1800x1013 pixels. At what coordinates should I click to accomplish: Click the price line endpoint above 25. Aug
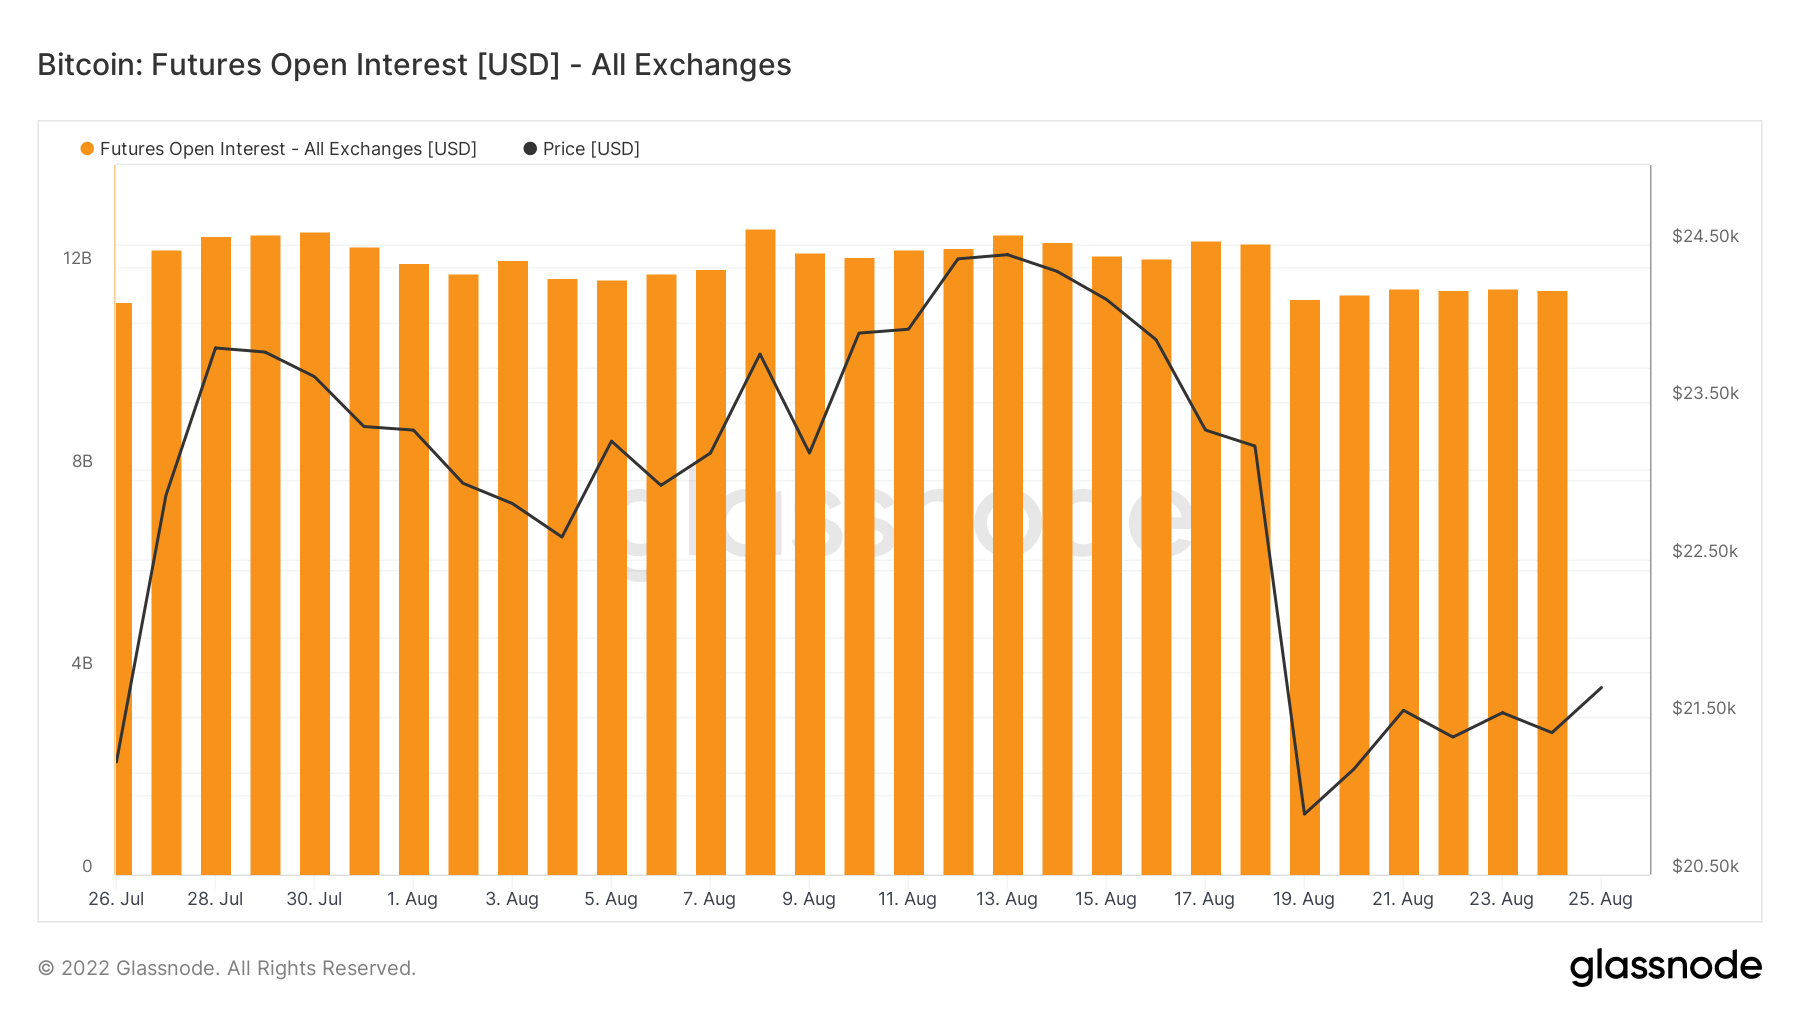click(1601, 688)
